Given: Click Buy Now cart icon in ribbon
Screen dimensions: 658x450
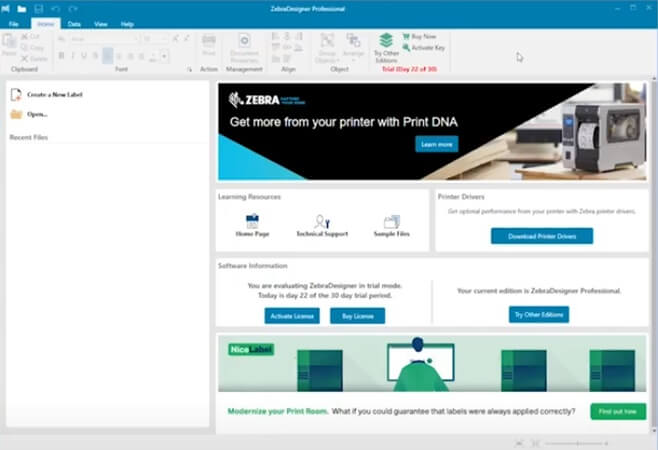Looking at the screenshot, I should pos(407,36).
